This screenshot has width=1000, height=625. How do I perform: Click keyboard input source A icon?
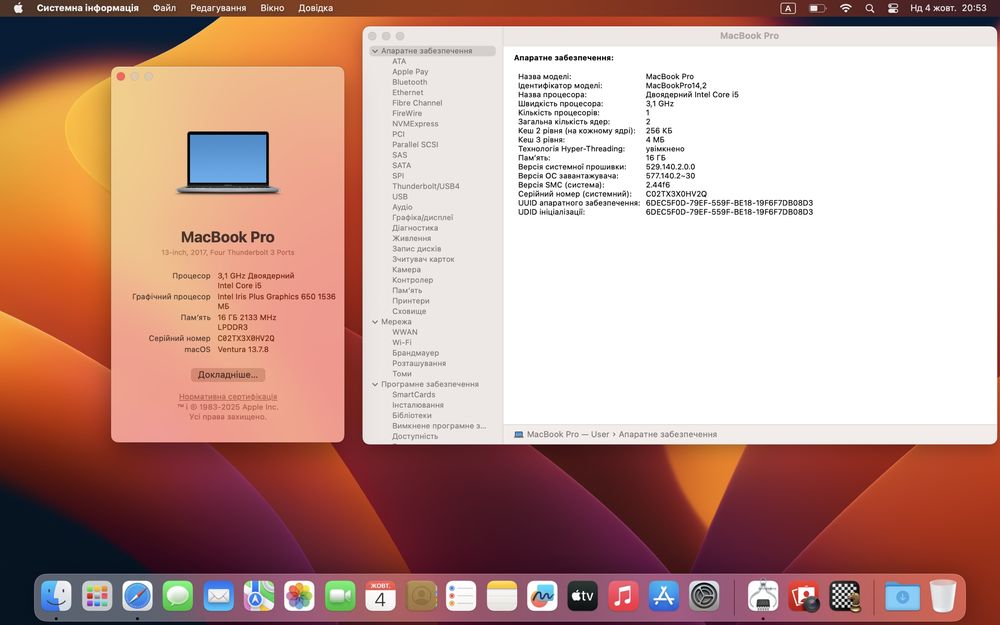click(x=788, y=8)
